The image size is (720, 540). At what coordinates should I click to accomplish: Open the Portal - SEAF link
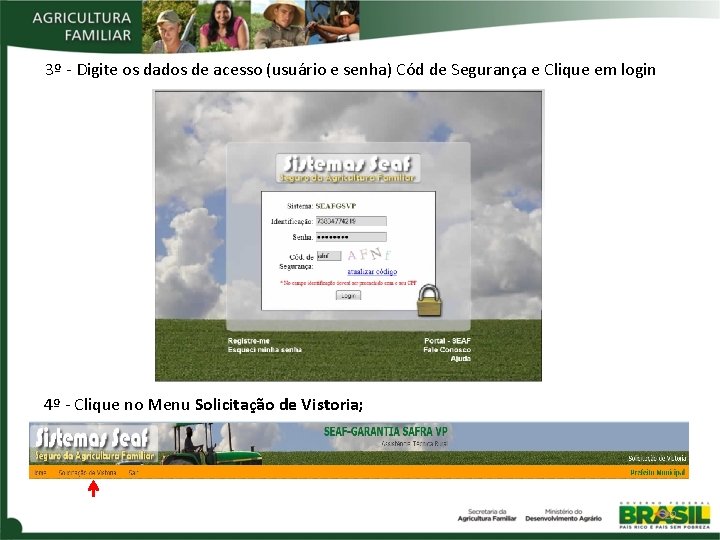tap(447, 341)
